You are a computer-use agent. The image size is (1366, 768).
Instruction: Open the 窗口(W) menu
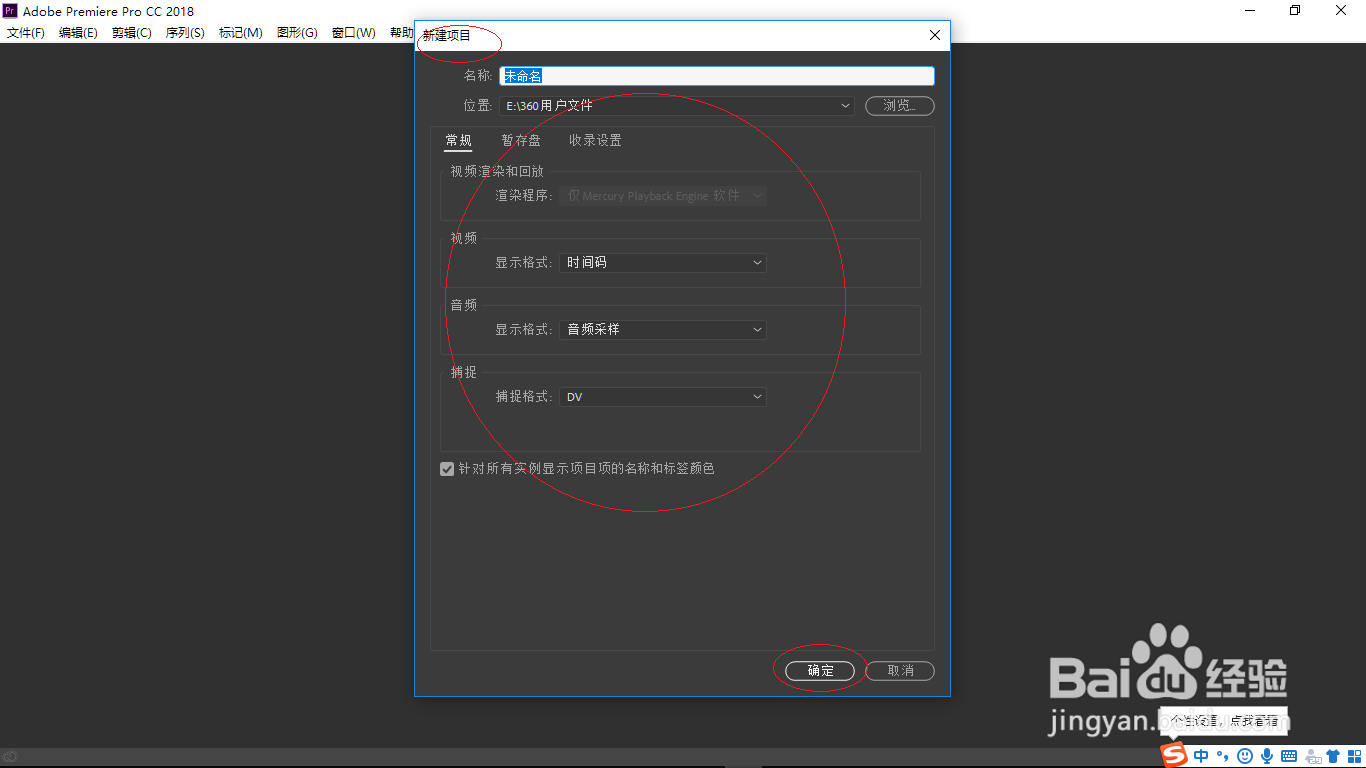(x=353, y=32)
